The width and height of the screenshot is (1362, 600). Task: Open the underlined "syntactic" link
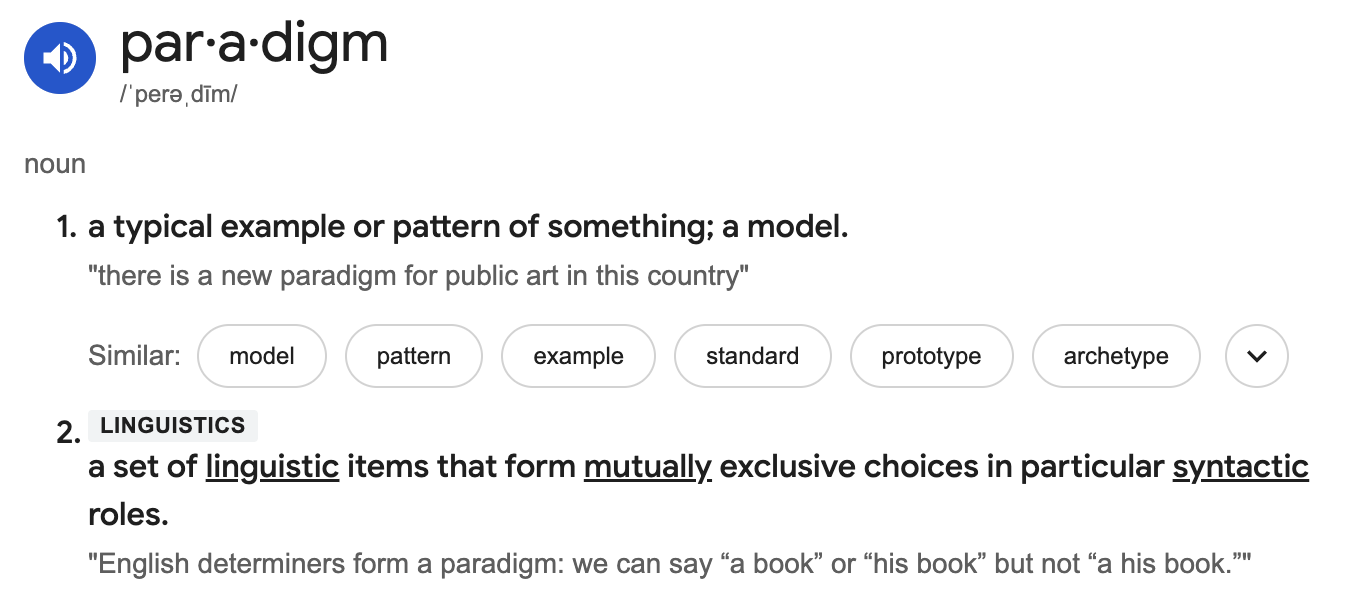click(x=1240, y=467)
